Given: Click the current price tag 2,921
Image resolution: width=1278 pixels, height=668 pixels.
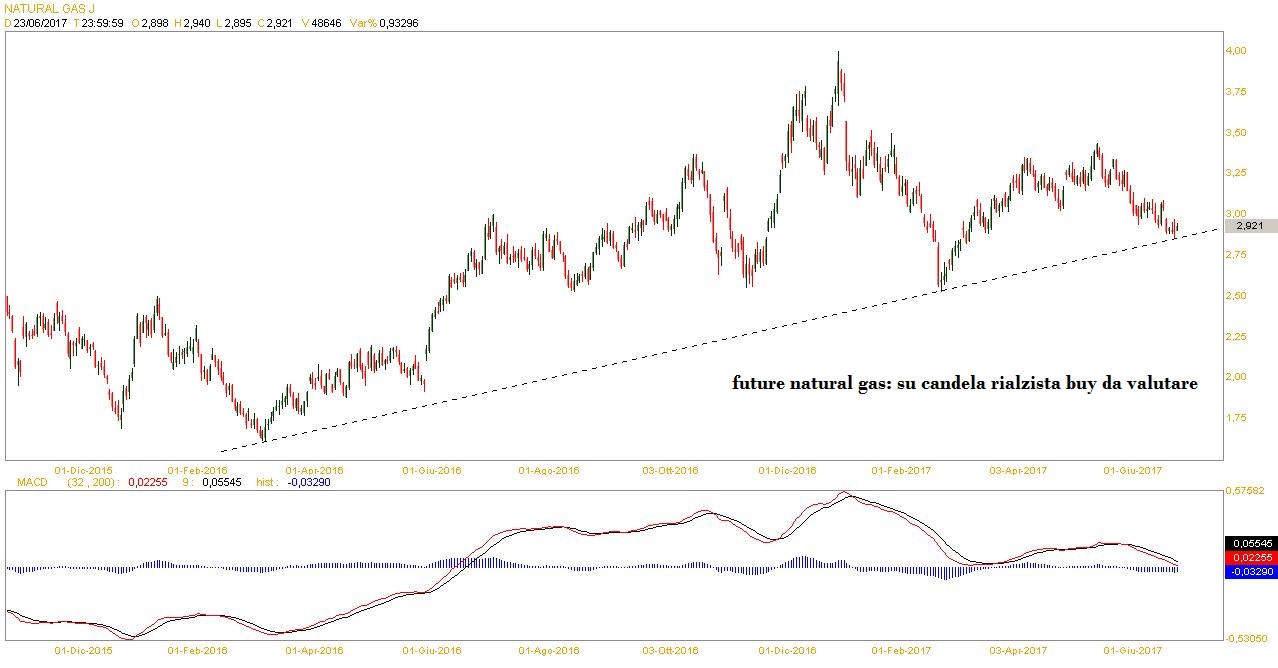Looking at the screenshot, I should click(x=1251, y=226).
